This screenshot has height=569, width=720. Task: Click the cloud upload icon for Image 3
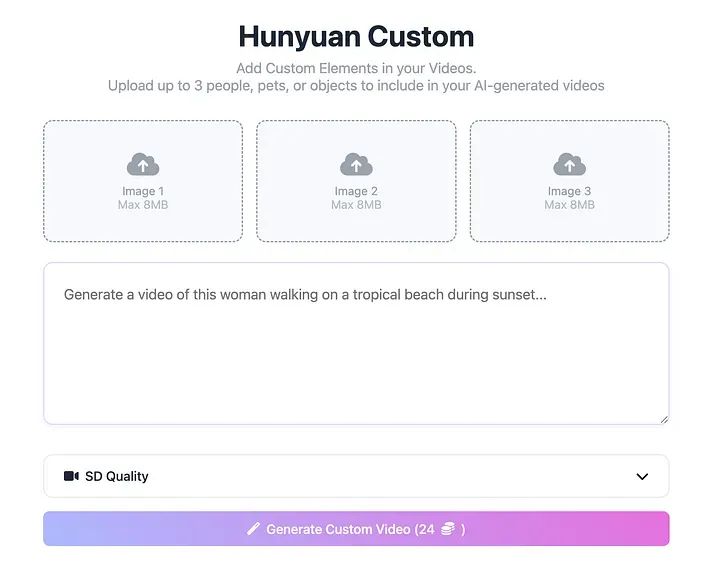tap(569, 164)
